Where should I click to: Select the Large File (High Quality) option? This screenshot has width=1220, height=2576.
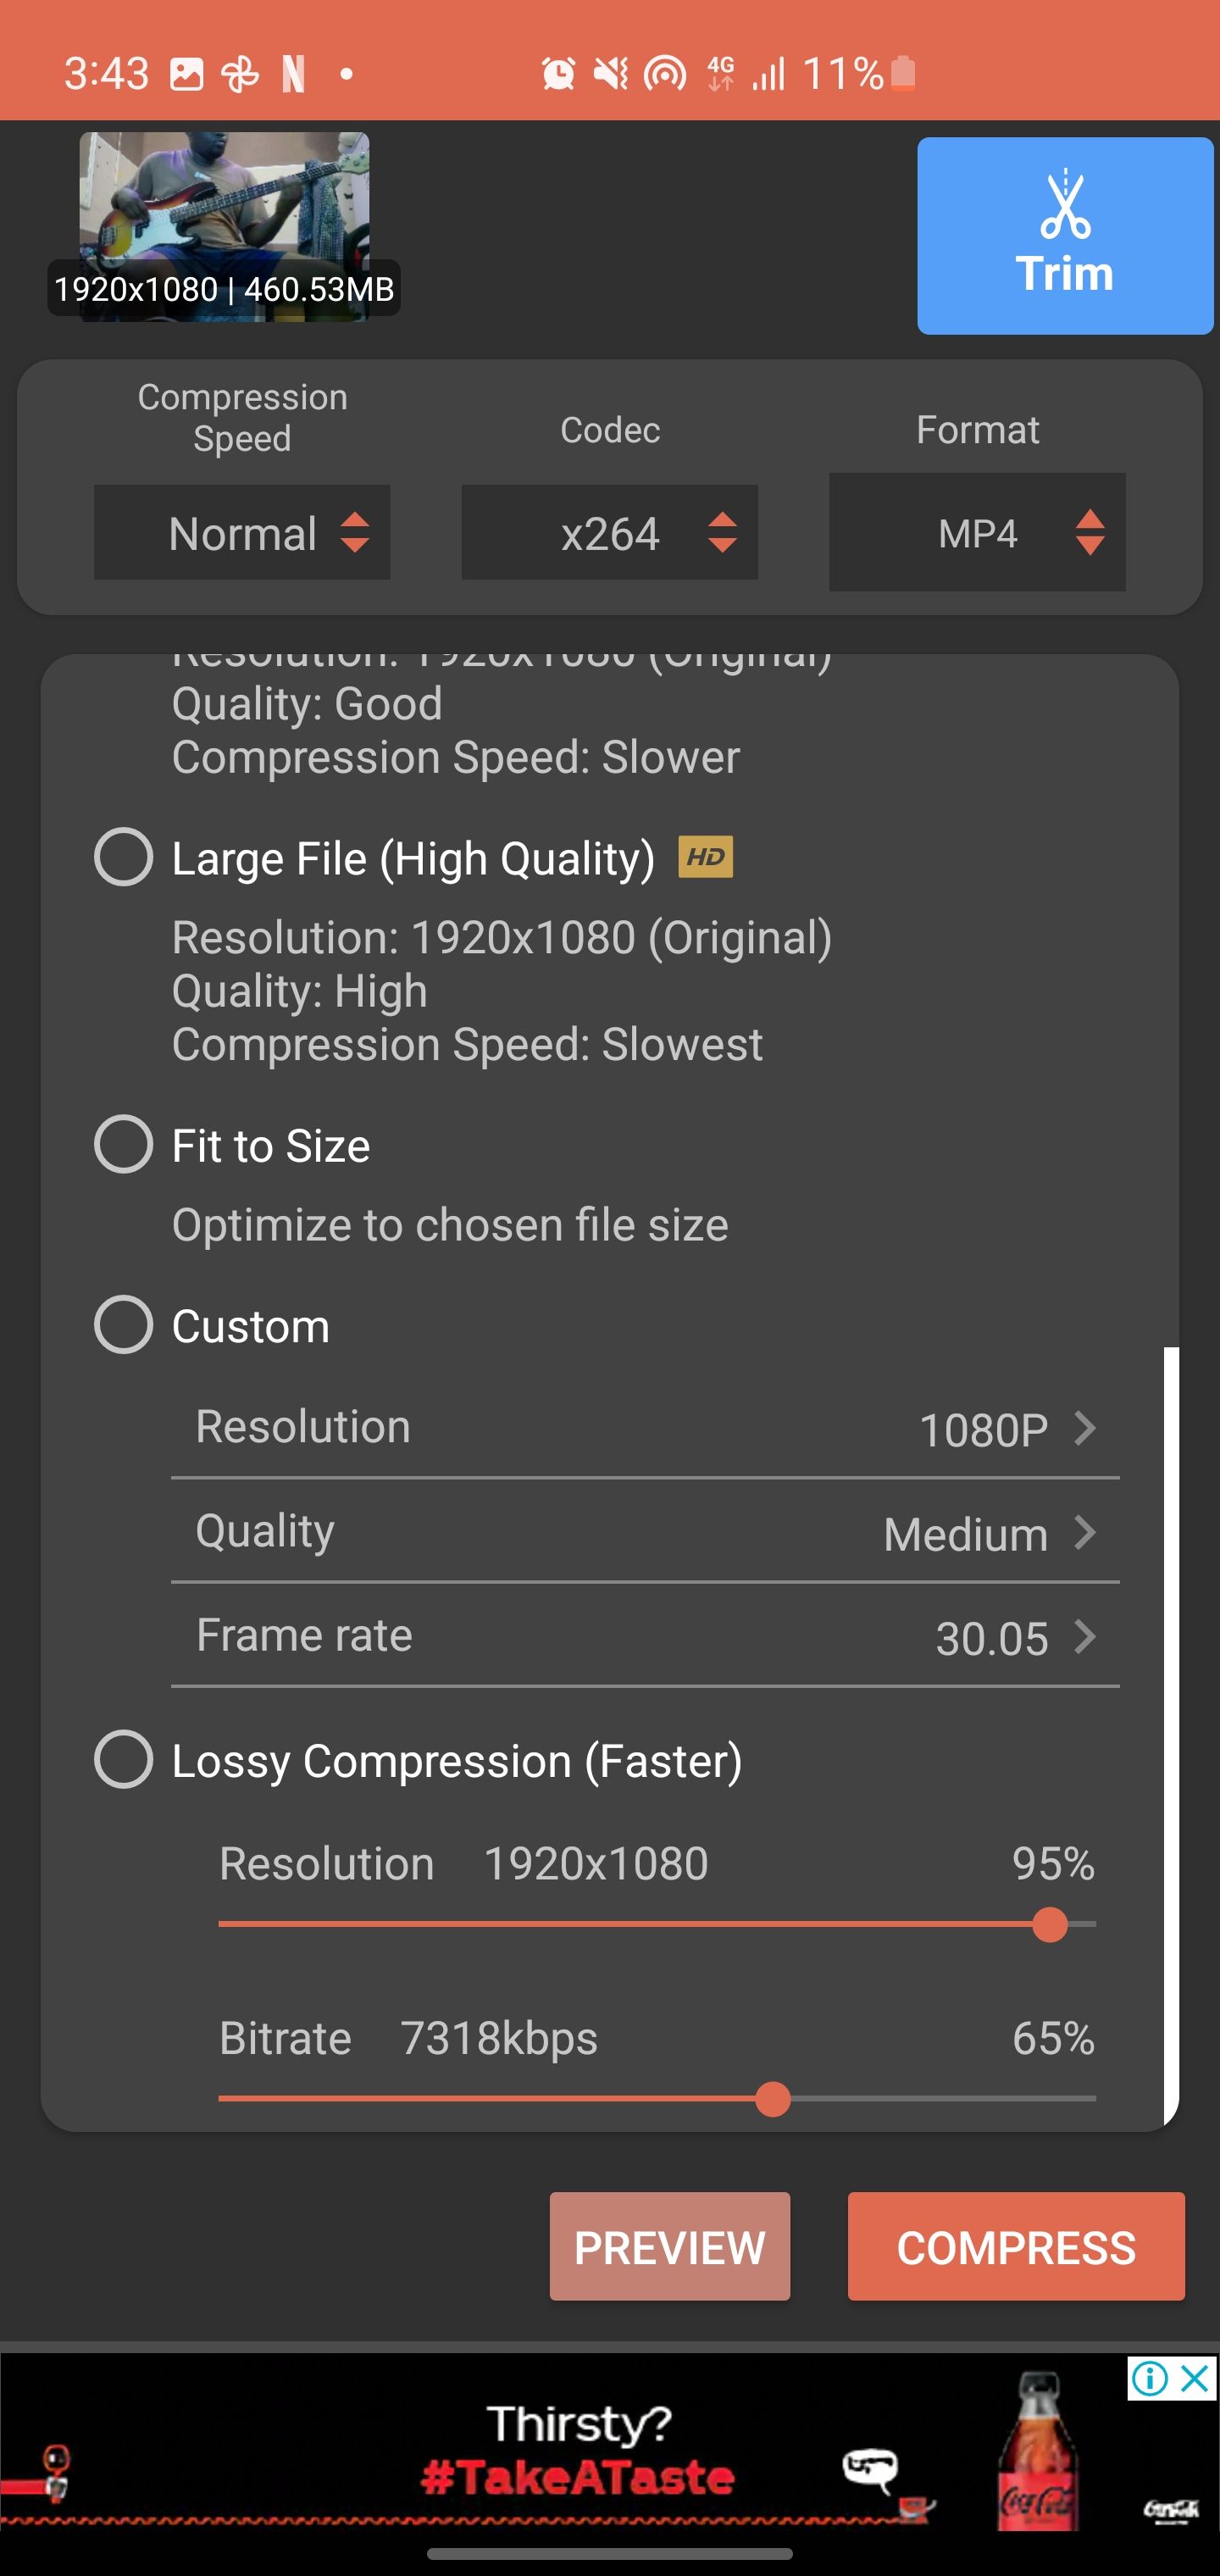tap(124, 857)
